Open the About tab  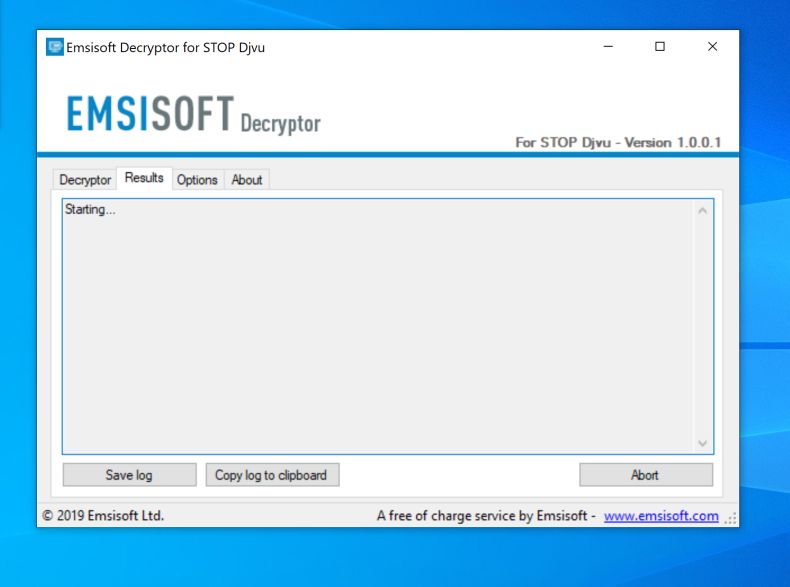tap(246, 180)
